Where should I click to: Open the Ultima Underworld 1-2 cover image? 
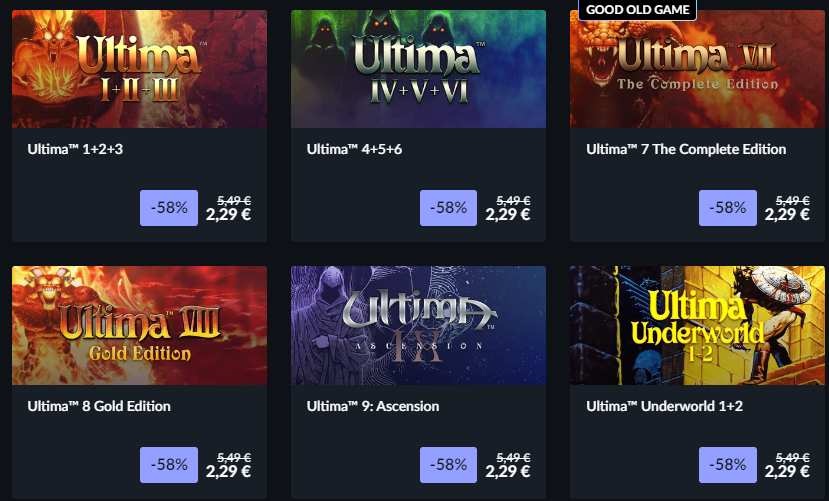point(697,325)
